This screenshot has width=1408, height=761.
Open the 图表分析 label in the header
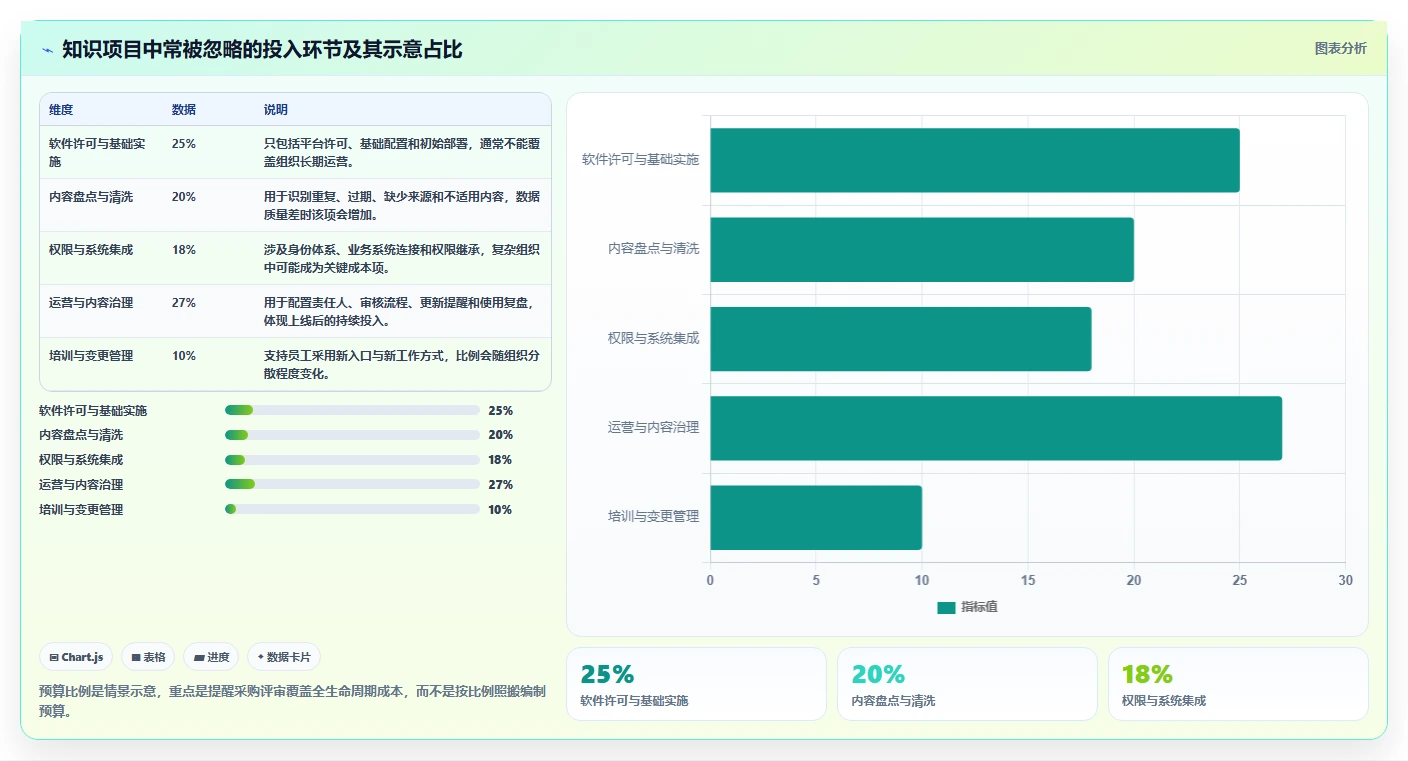pyautogui.click(x=1340, y=48)
